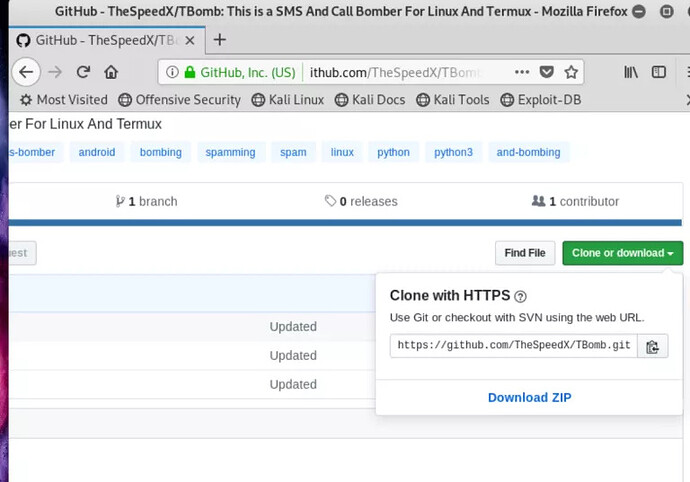Collapse the Clone or download dropdown
Screen dimensions: 690x482
(x=622, y=253)
